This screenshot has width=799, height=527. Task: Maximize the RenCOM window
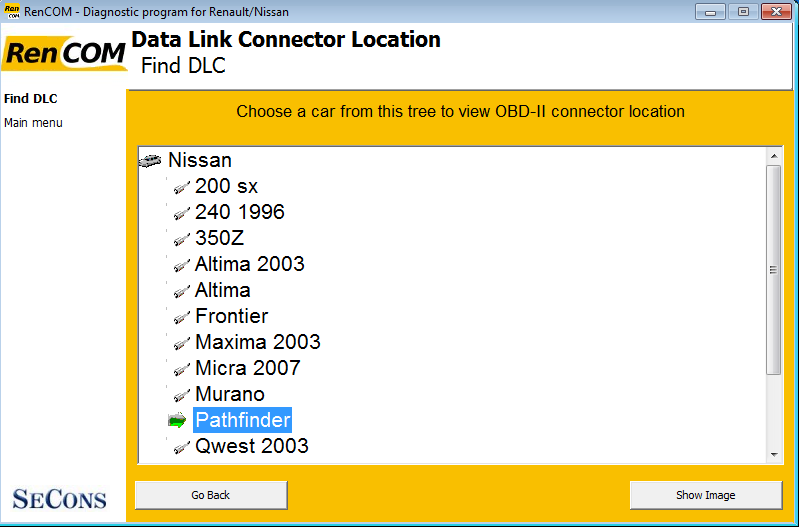click(x=743, y=11)
